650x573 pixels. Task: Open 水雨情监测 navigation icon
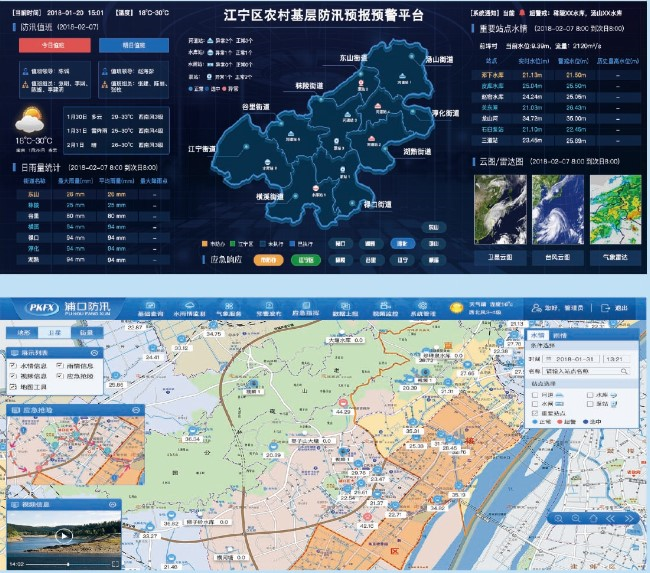coord(189,306)
